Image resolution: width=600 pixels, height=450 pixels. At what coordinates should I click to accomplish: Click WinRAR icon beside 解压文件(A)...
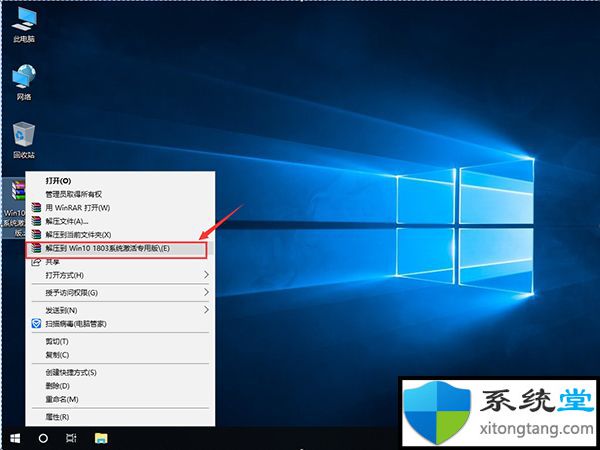pyautogui.click(x=36, y=221)
